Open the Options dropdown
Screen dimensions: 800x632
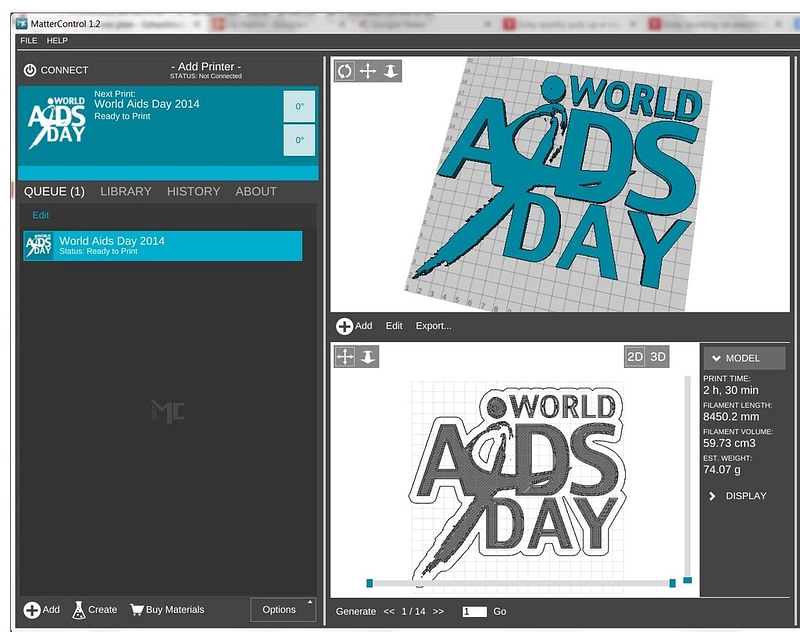283,610
